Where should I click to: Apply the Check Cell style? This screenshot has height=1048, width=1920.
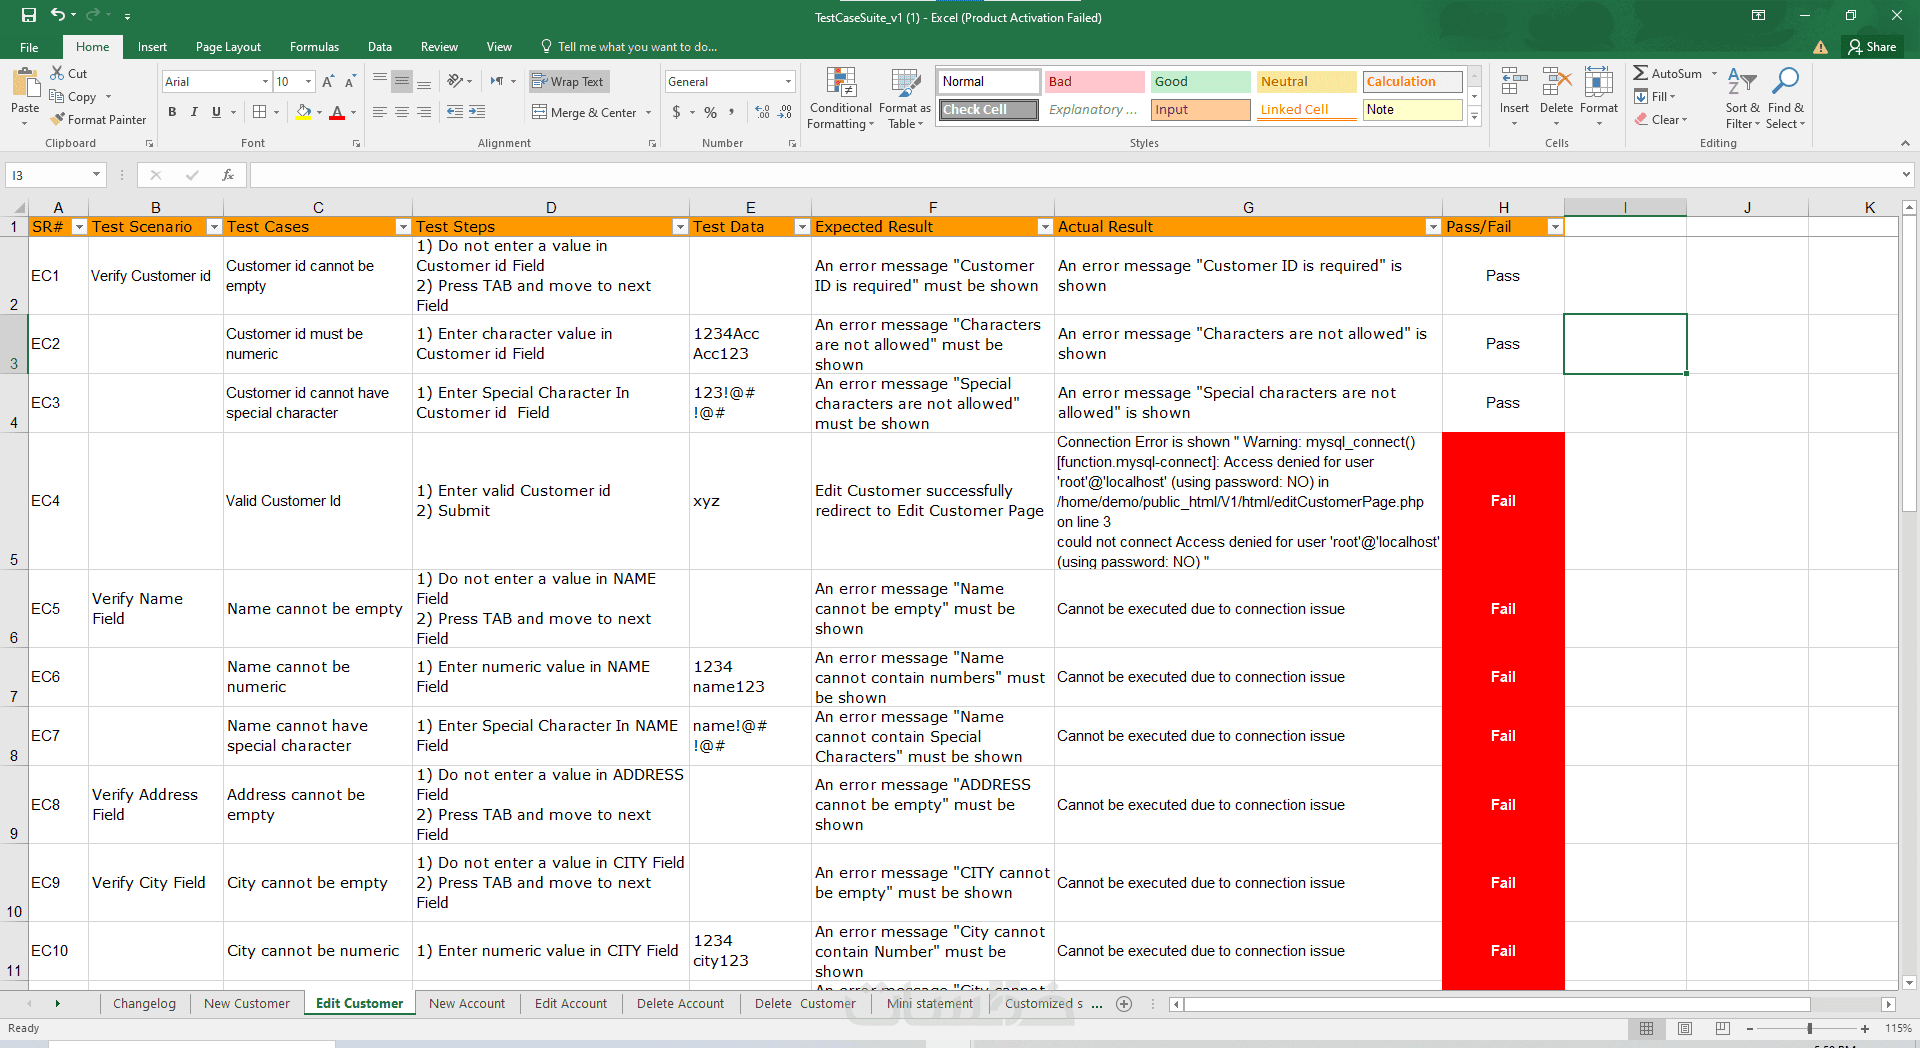[989, 110]
